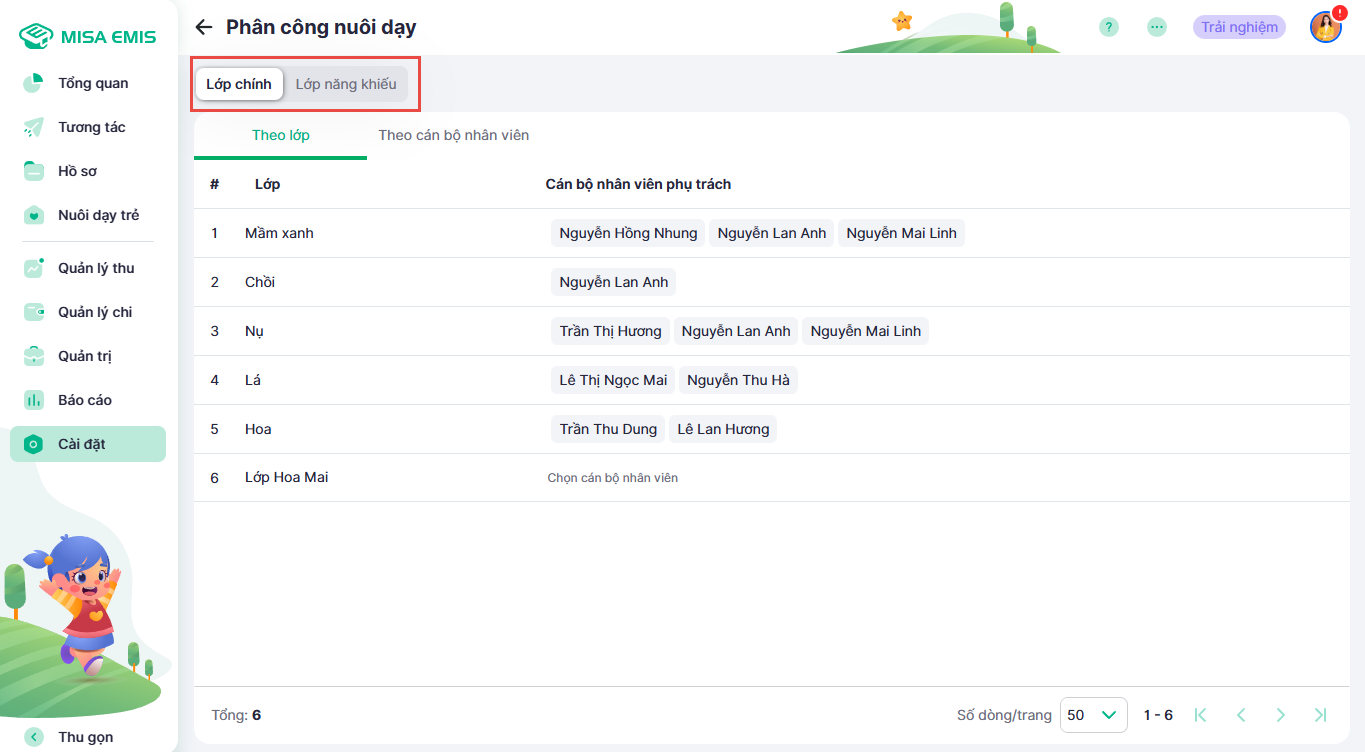The height and width of the screenshot is (752, 1365).
Task: Switch to Lớp chính toggle
Action: [239, 84]
